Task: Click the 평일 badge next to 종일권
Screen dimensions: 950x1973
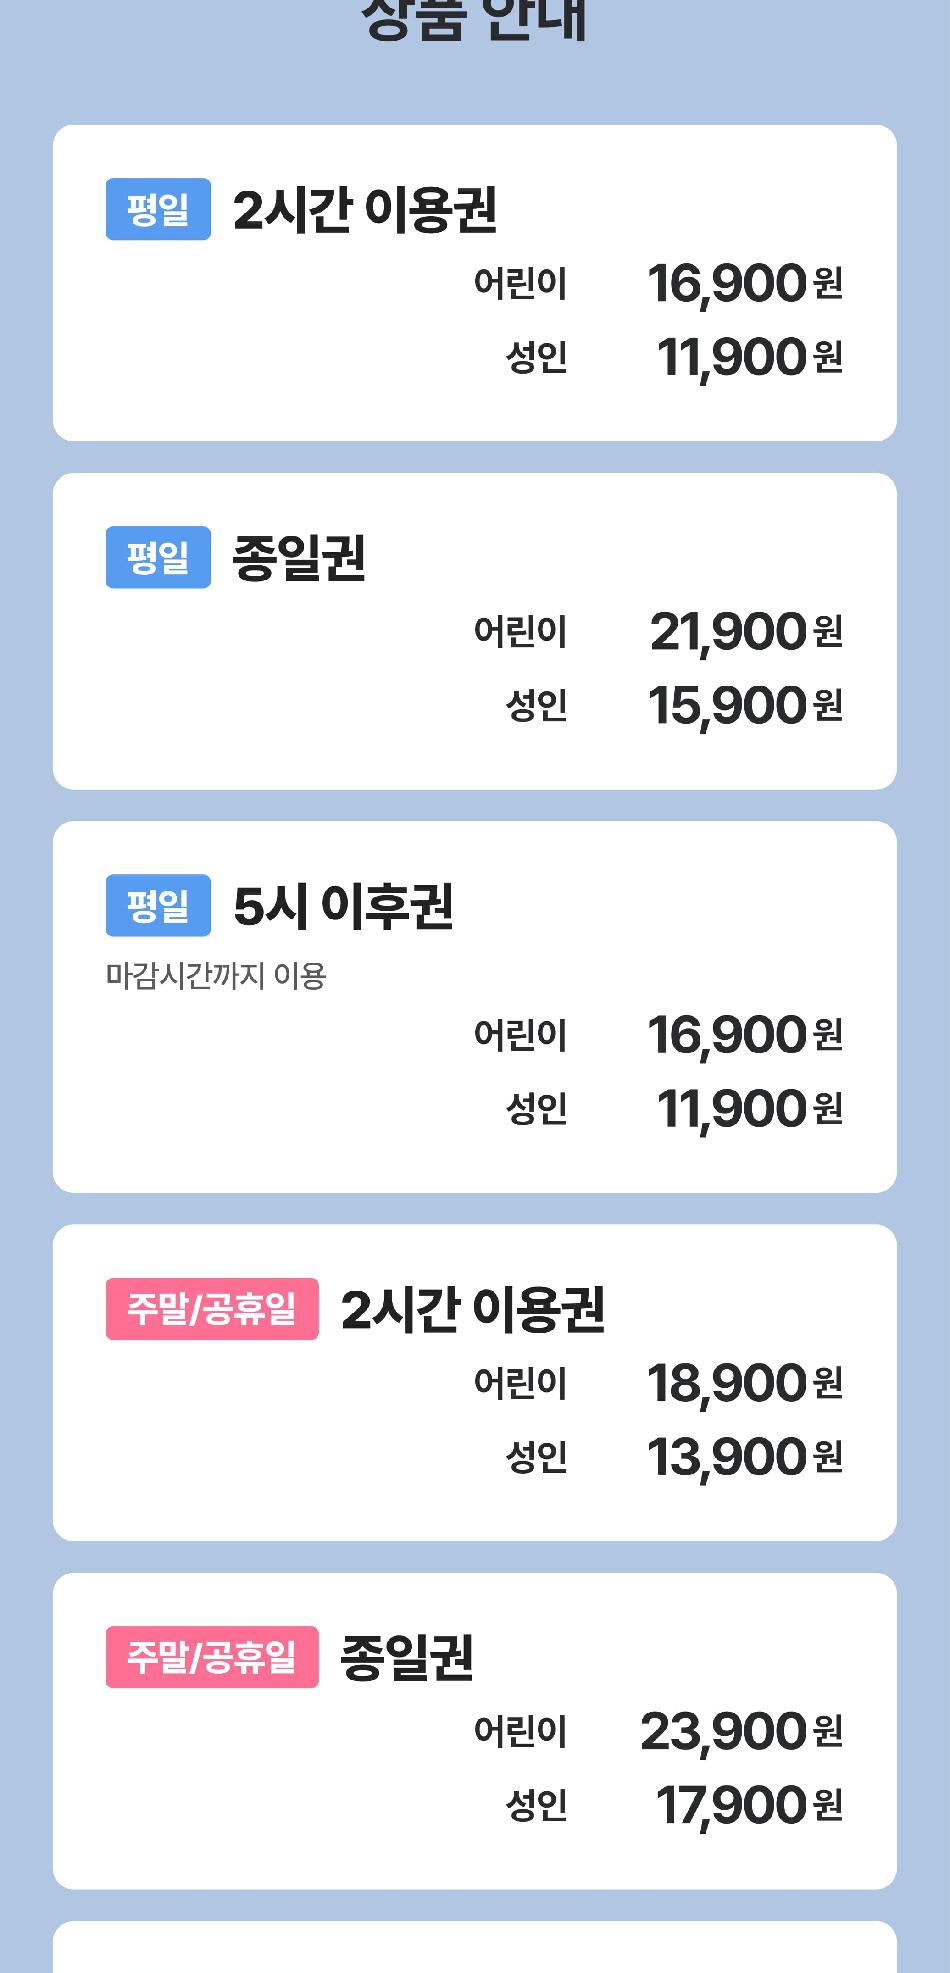Action: click(x=158, y=557)
